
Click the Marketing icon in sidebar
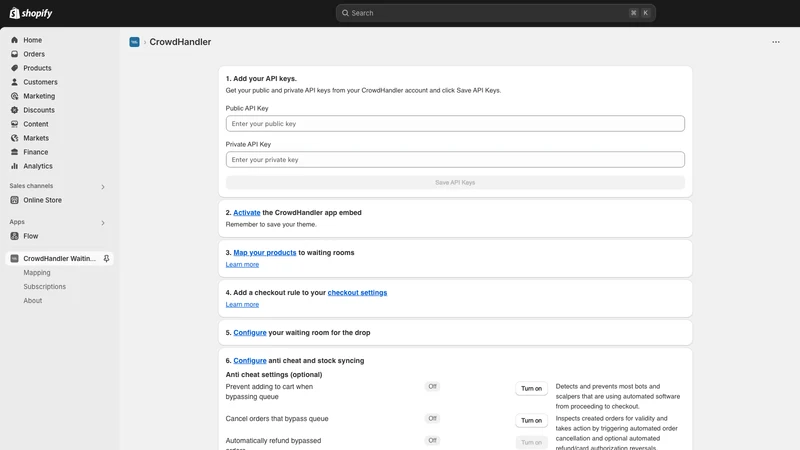click(x=14, y=96)
